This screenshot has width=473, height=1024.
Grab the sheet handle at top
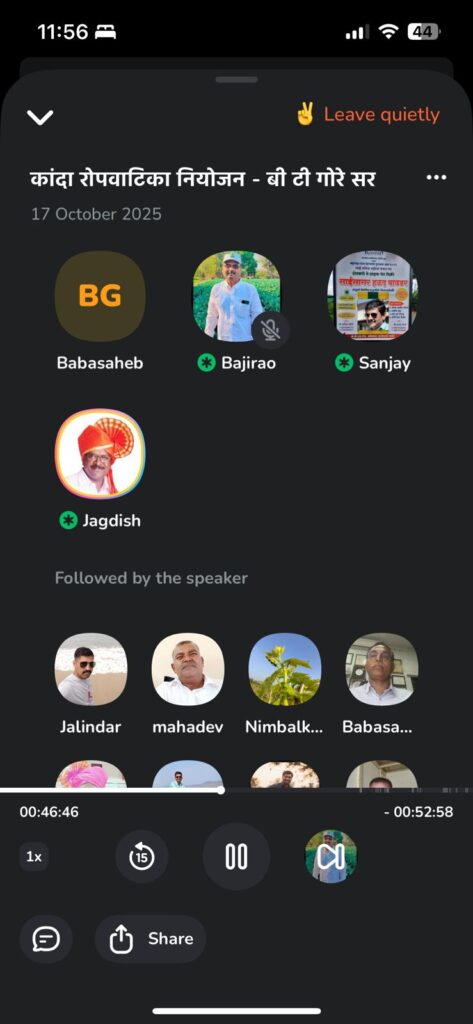coord(236,80)
